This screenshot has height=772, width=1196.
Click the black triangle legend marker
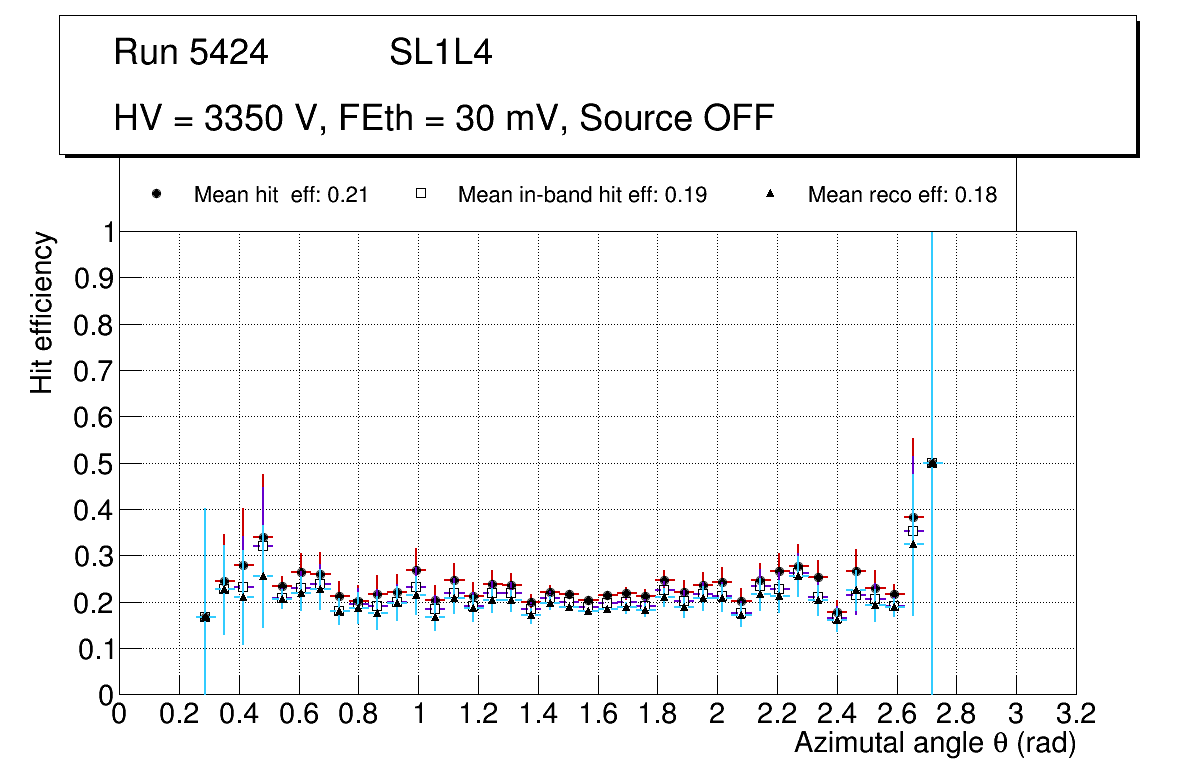771,195
